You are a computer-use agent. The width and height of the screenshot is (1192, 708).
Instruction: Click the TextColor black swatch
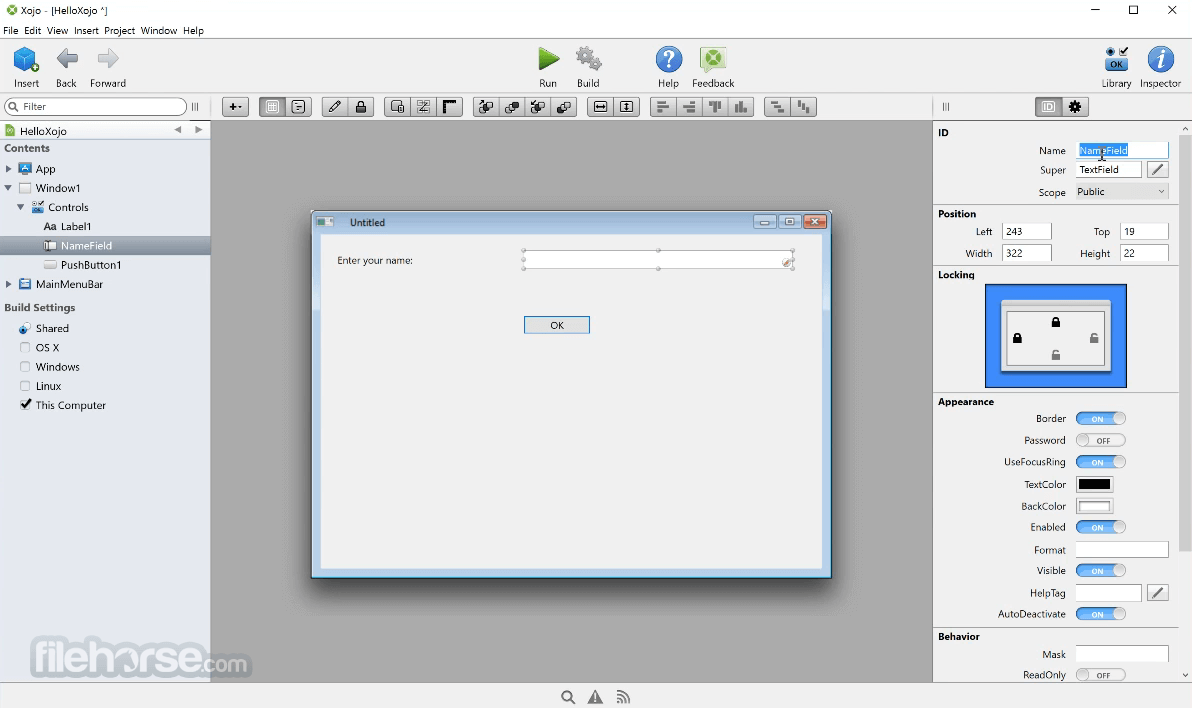(x=1095, y=484)
